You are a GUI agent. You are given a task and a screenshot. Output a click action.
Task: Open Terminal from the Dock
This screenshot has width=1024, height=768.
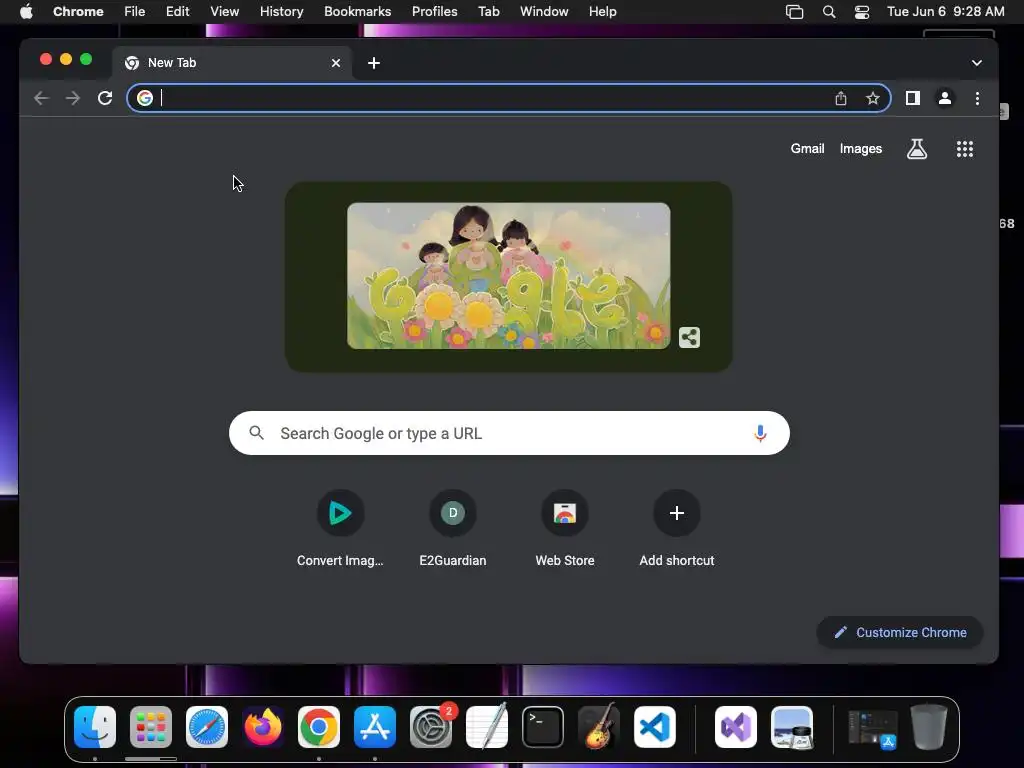point(543,727)
